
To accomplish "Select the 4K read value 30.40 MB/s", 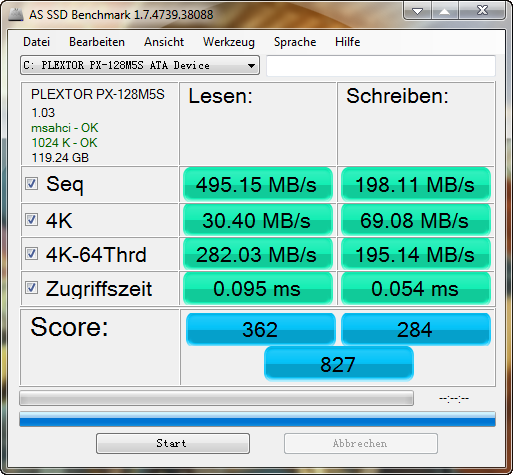I will click(258, 220).
